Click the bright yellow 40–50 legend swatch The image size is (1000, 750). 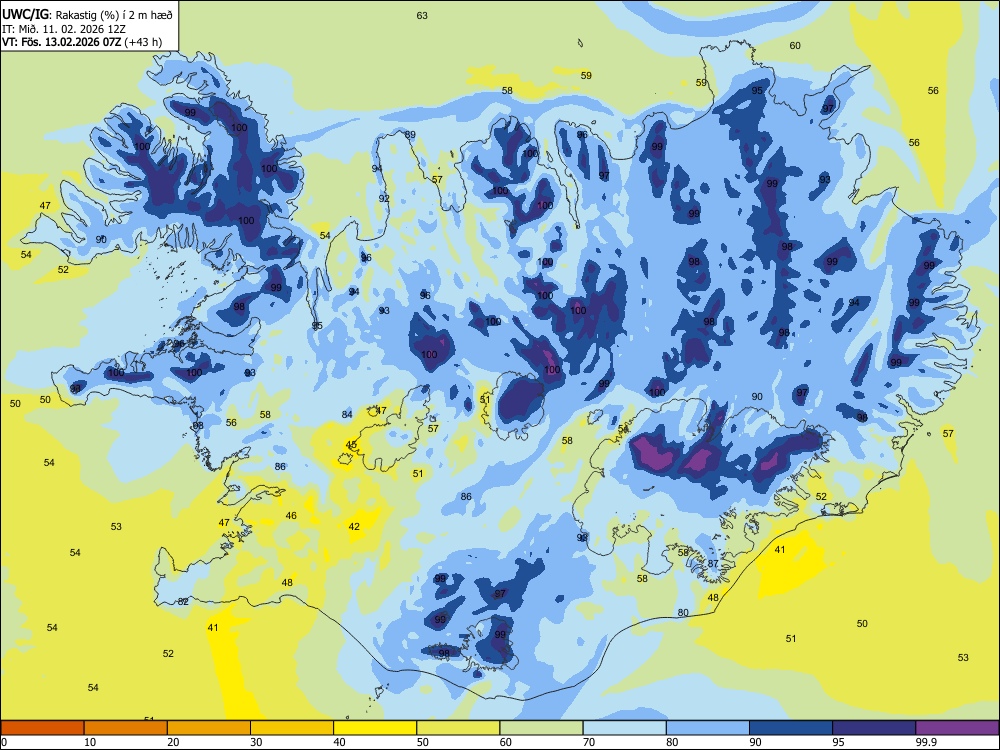tap(375, 728)
